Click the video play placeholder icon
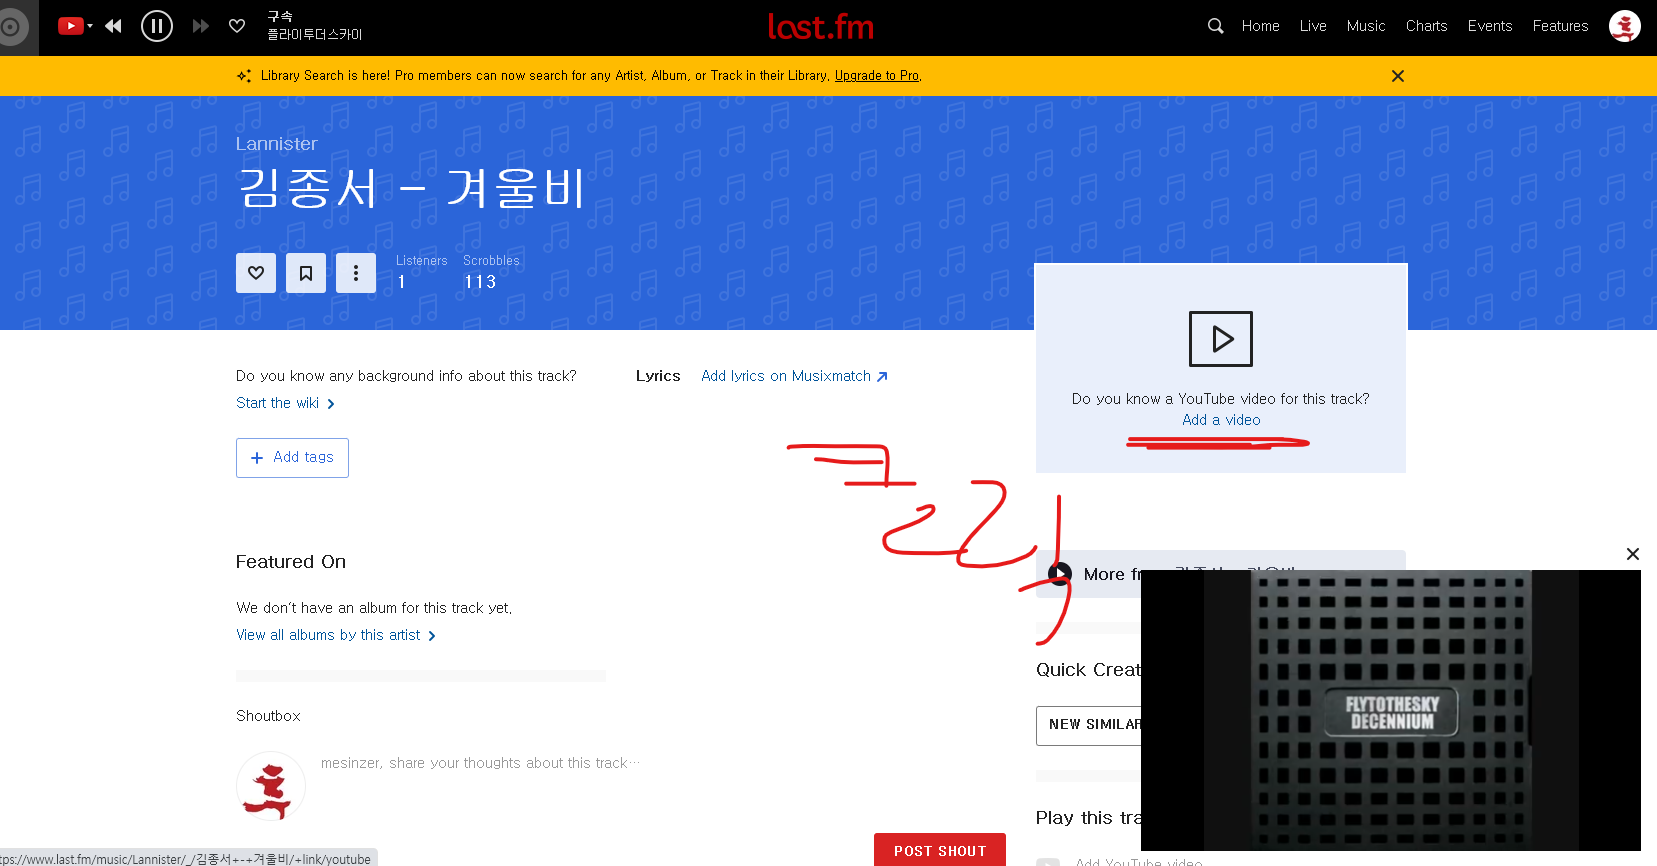The height and width of the screenshot is (866, 1657). pyautogui.click(x=1221, y=339)
